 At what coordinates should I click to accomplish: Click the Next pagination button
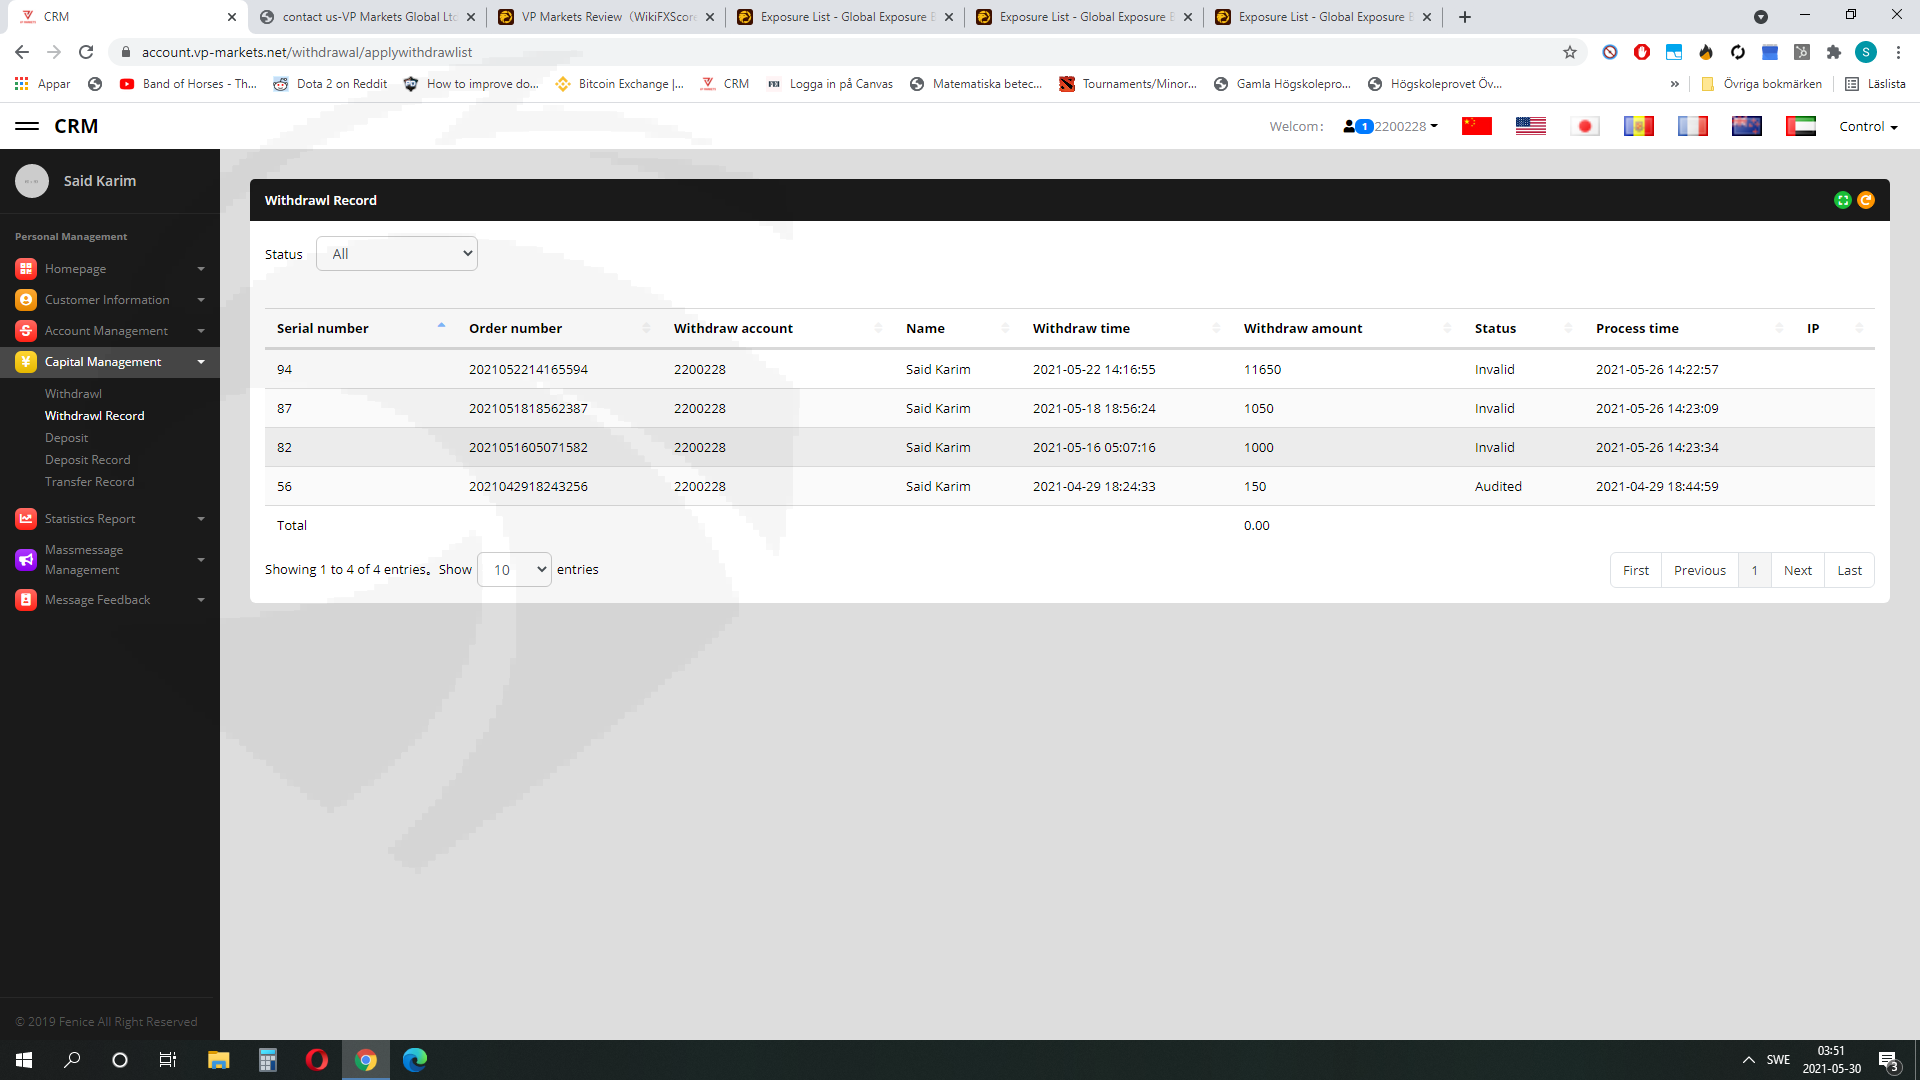tap(1797, 570)
